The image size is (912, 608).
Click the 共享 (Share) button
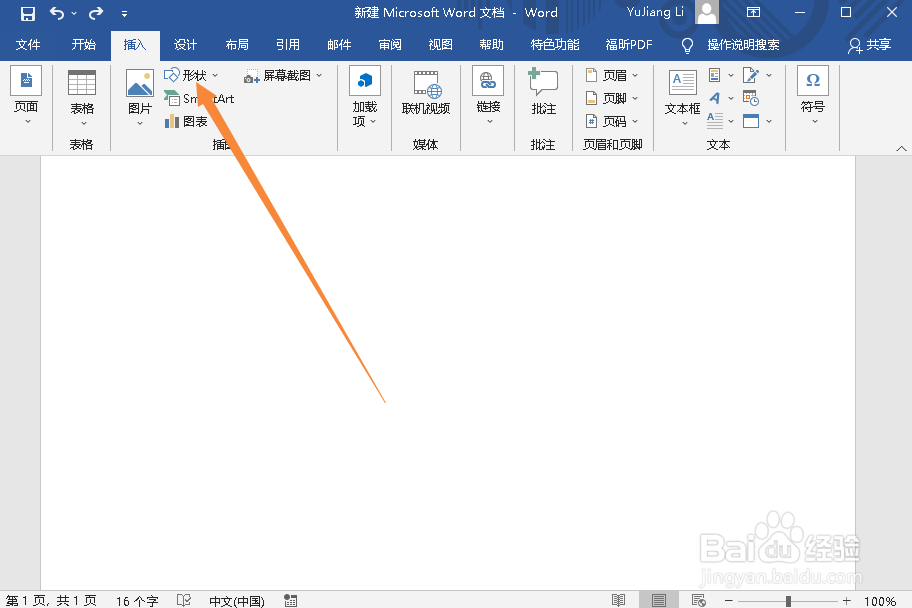tap(870, 45)
